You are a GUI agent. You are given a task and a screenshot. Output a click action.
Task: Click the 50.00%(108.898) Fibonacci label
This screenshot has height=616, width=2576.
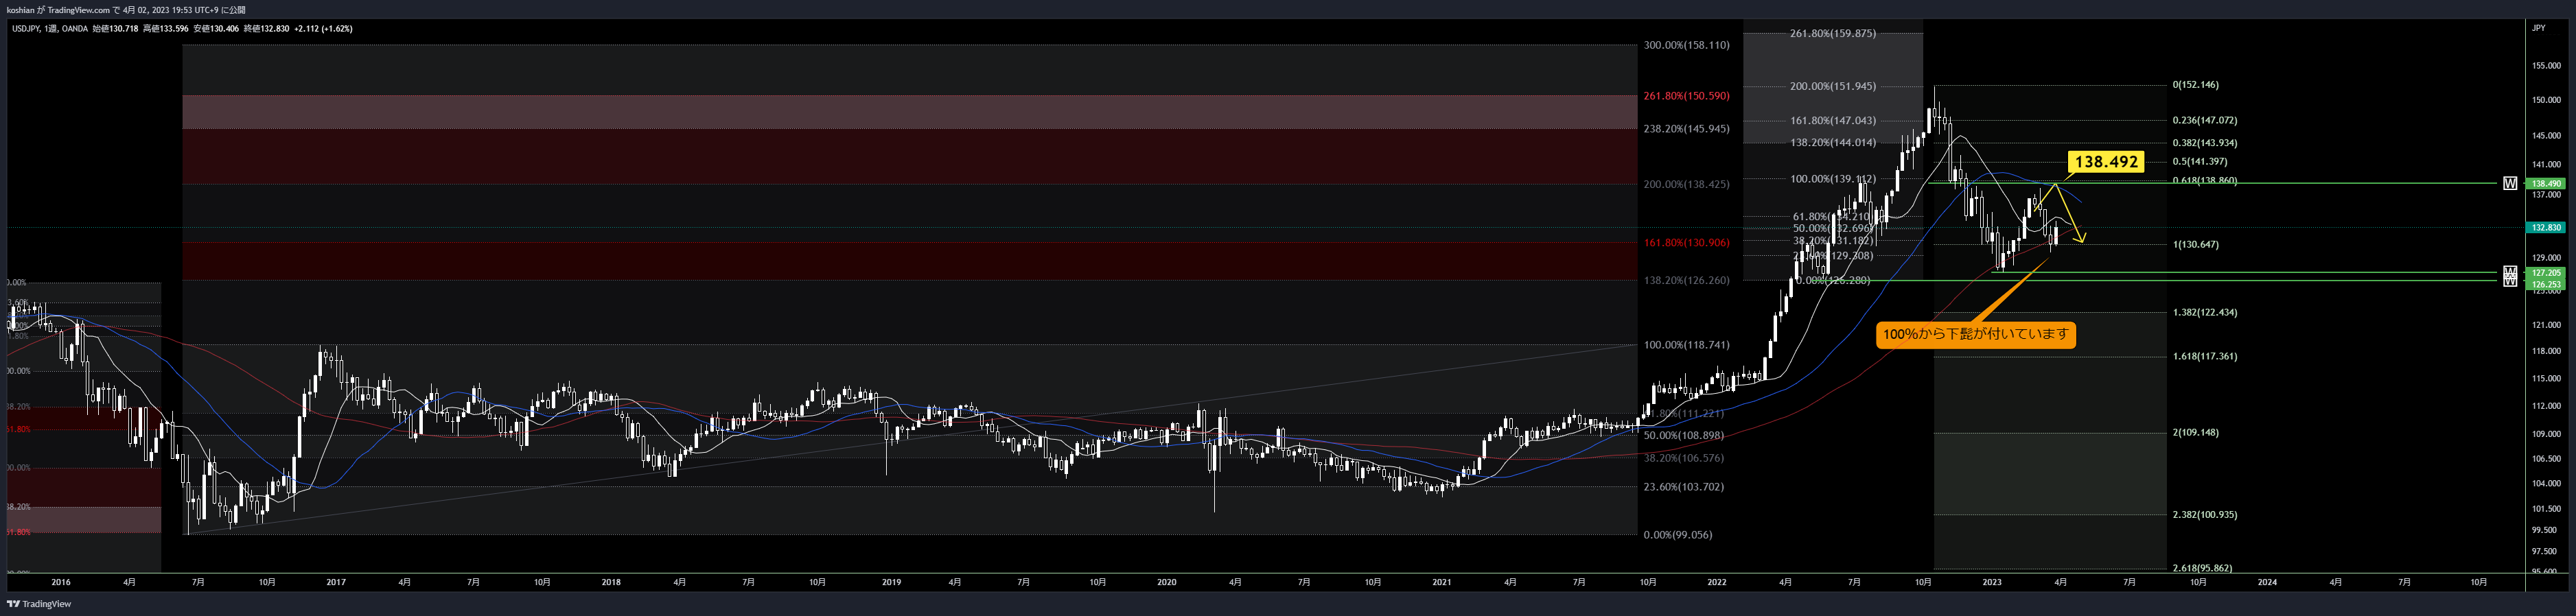coord(1684,436)
